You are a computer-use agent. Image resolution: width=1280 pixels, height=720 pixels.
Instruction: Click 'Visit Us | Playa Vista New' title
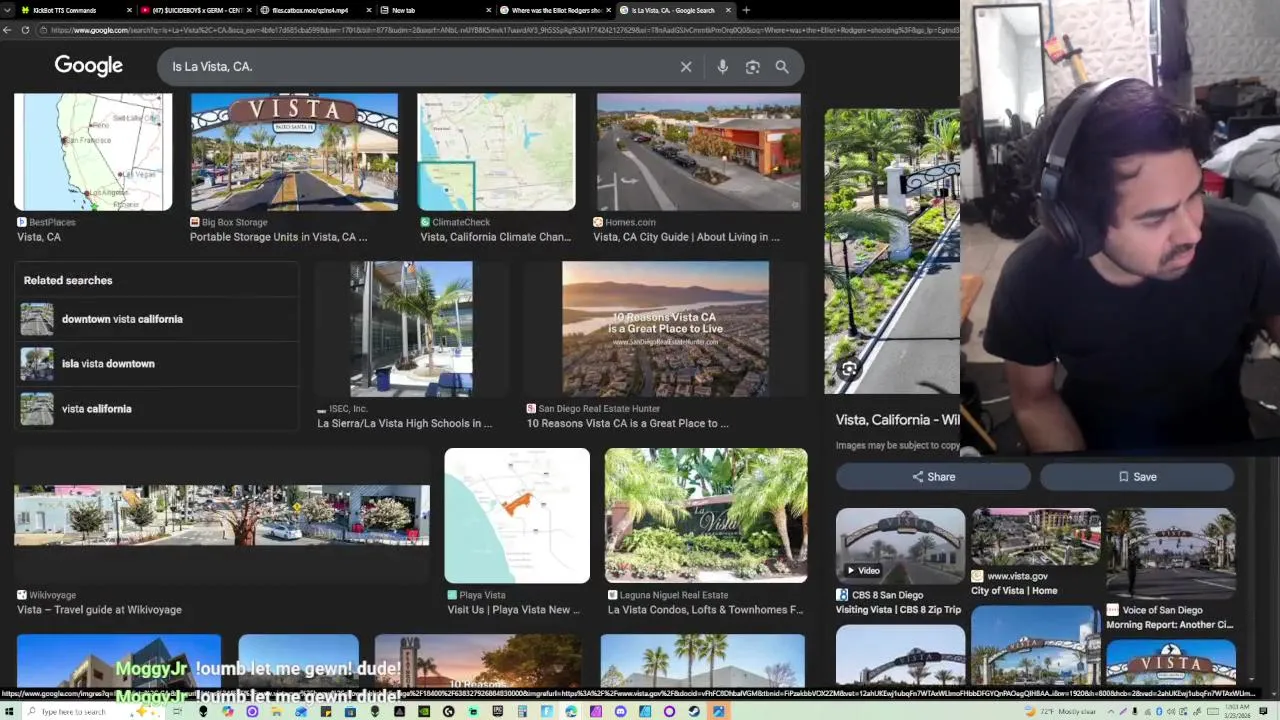513,610
